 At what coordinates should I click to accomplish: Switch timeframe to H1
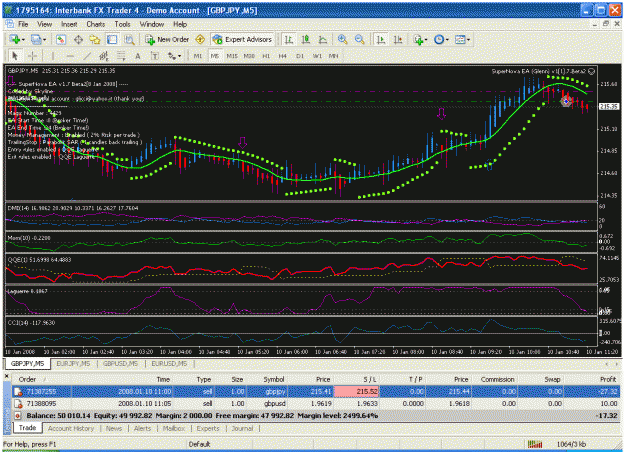(x=266, y=56)
